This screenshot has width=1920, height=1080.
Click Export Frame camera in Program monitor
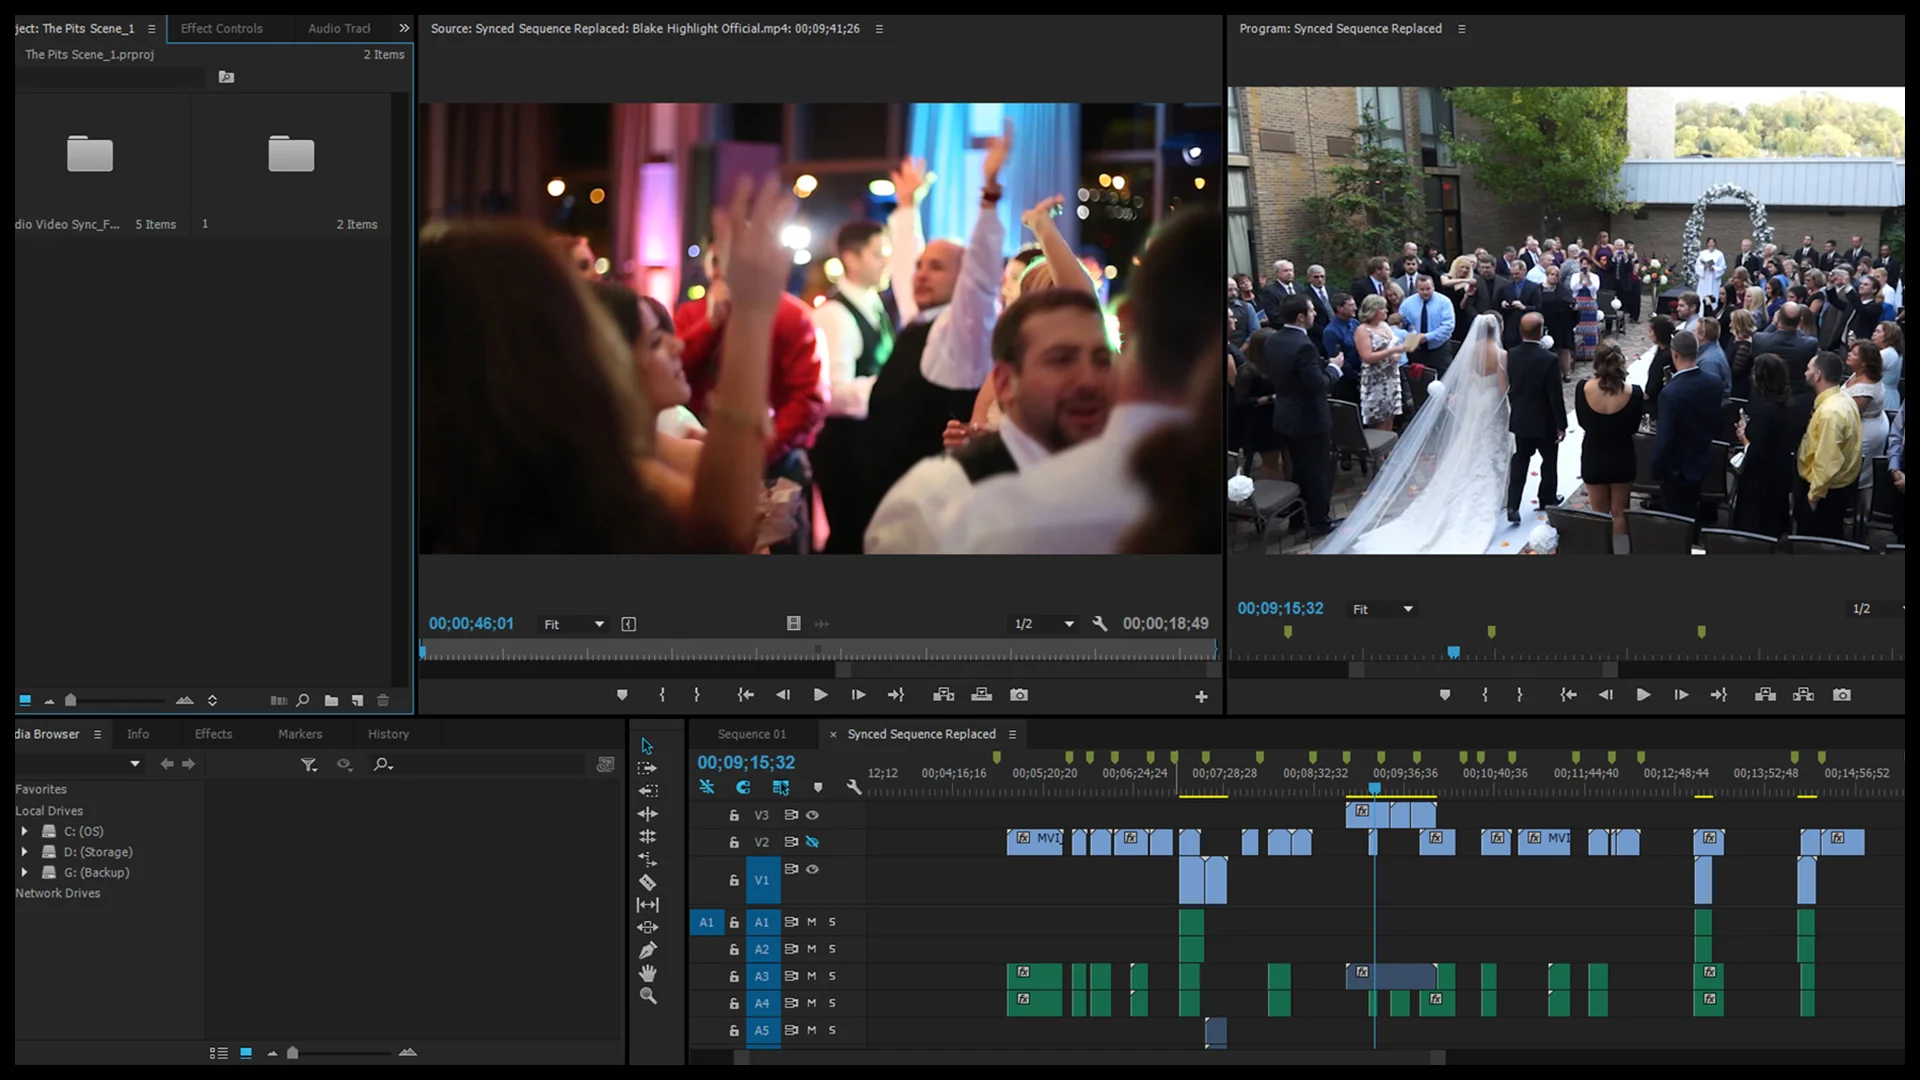tap(1842, 695)
